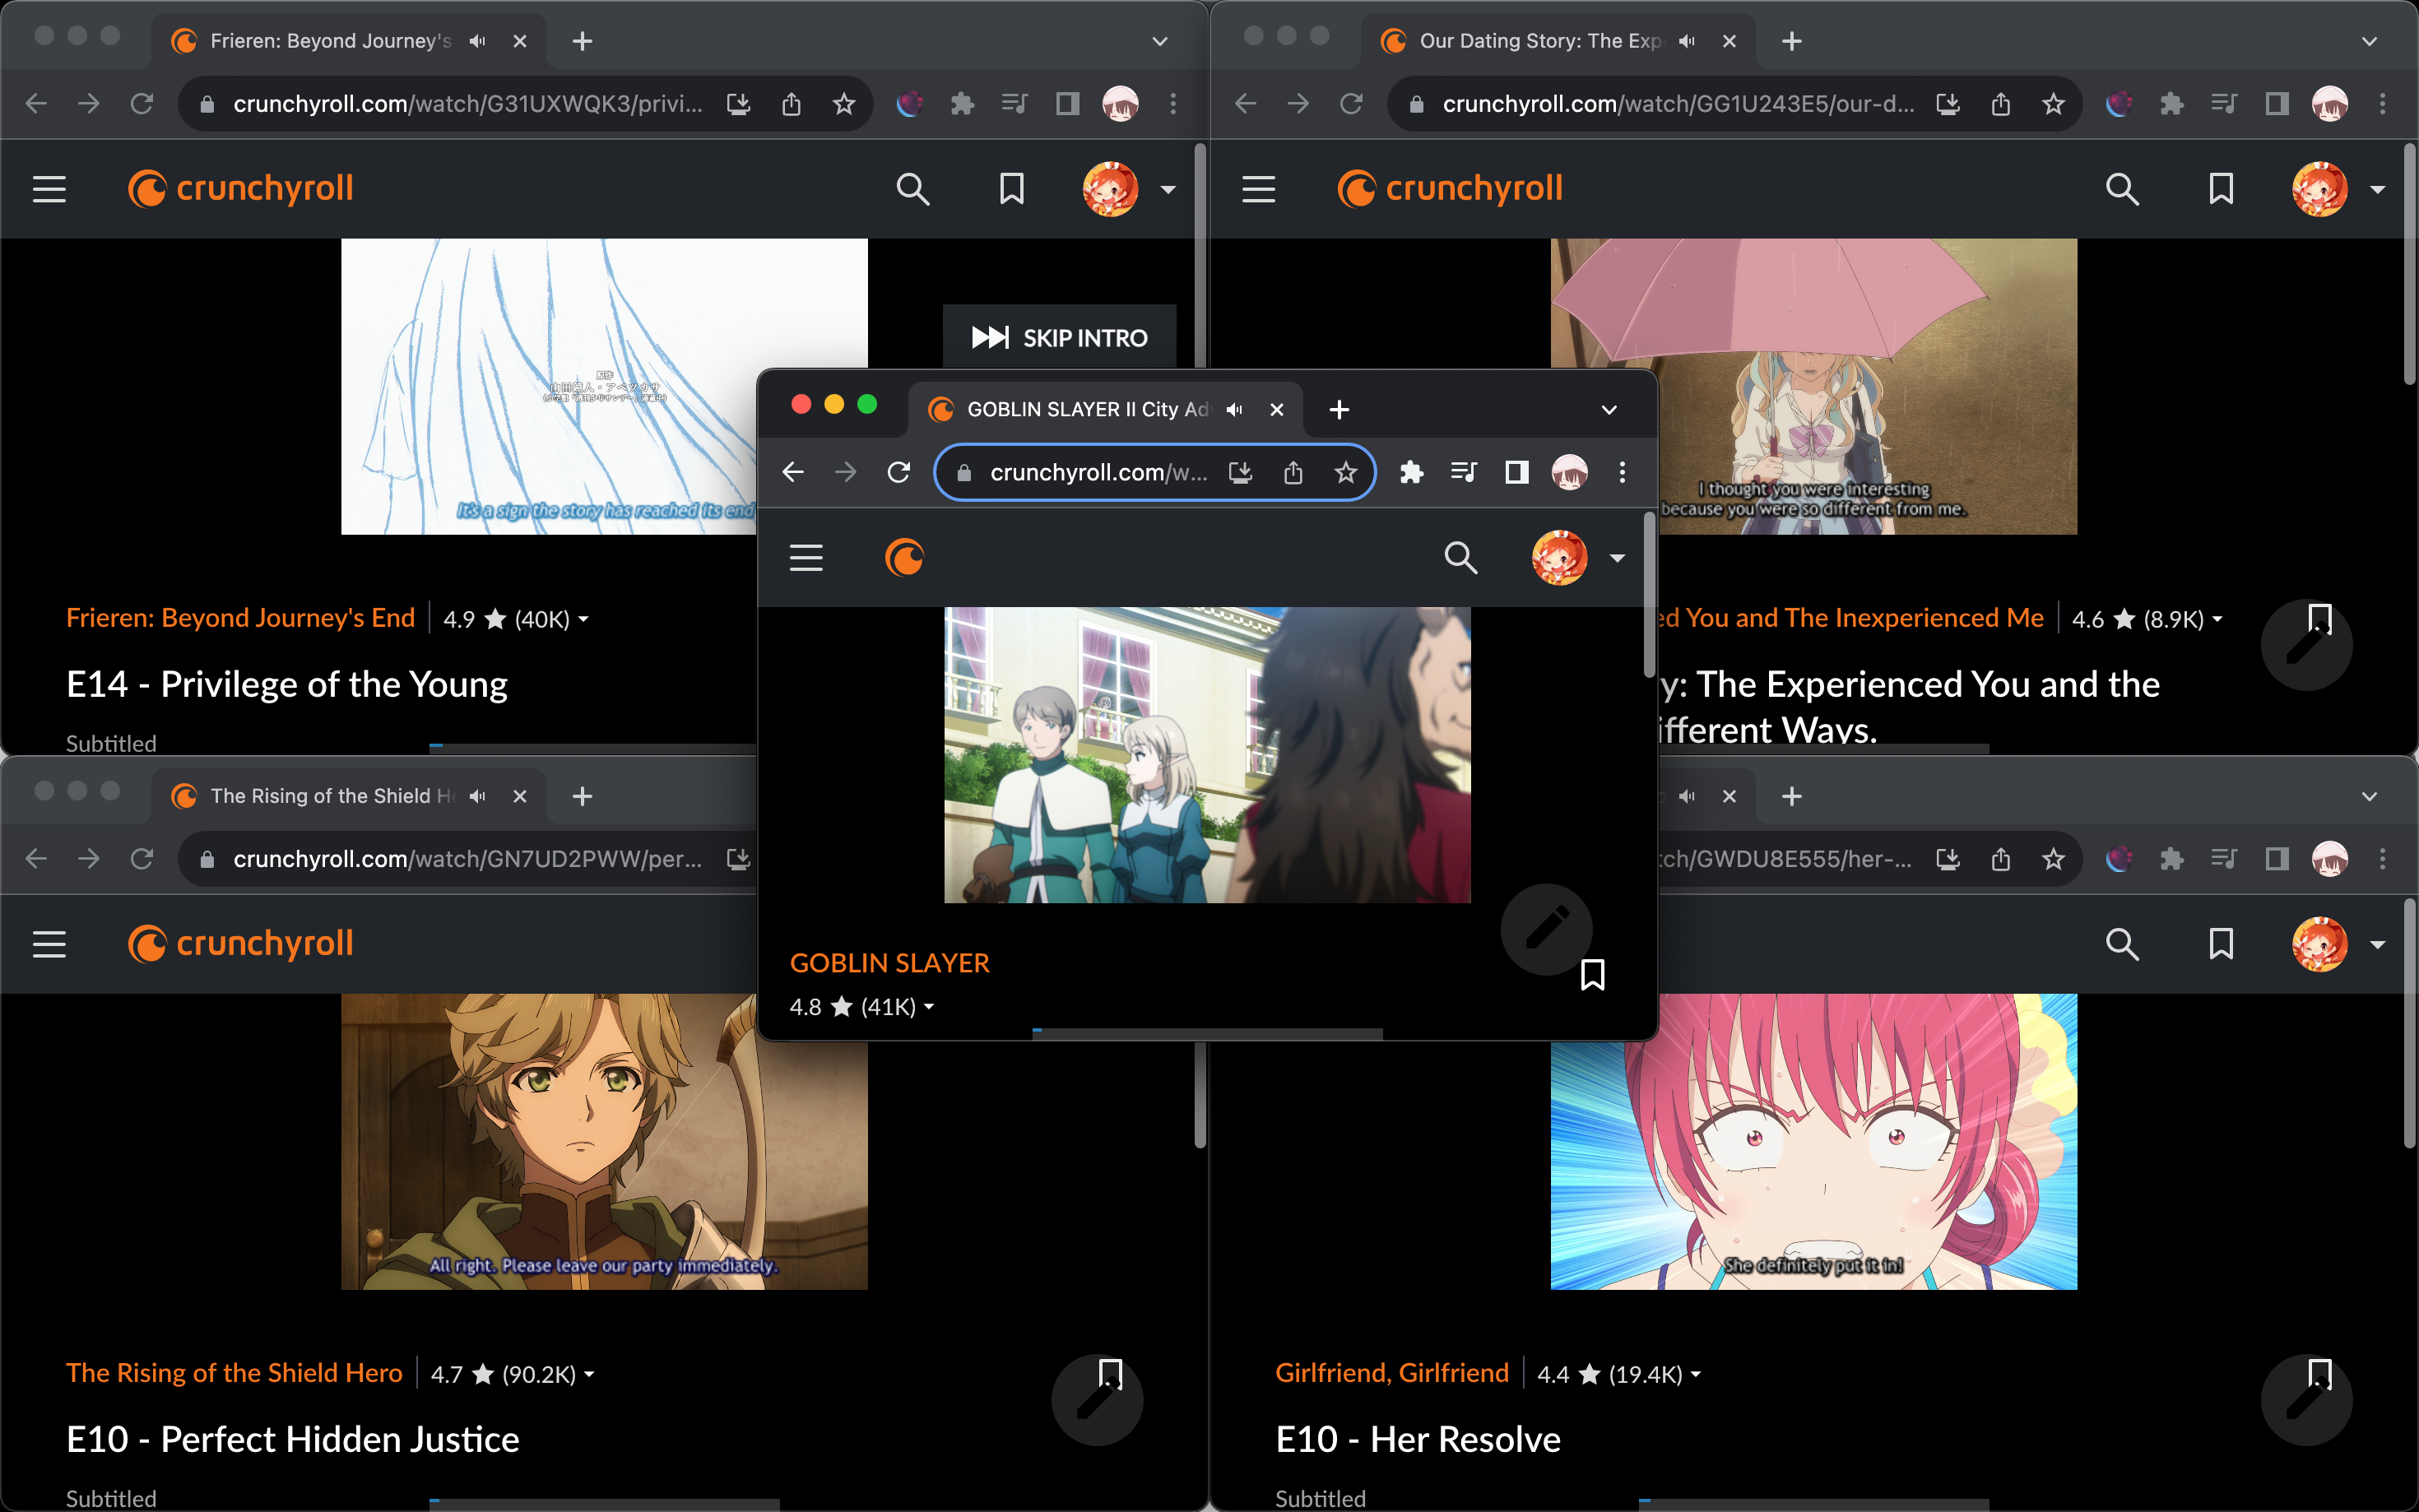Click the install icon in the Frieren address bar
The width and height of the screenshot is (2419, 1512).
point(739,103)
